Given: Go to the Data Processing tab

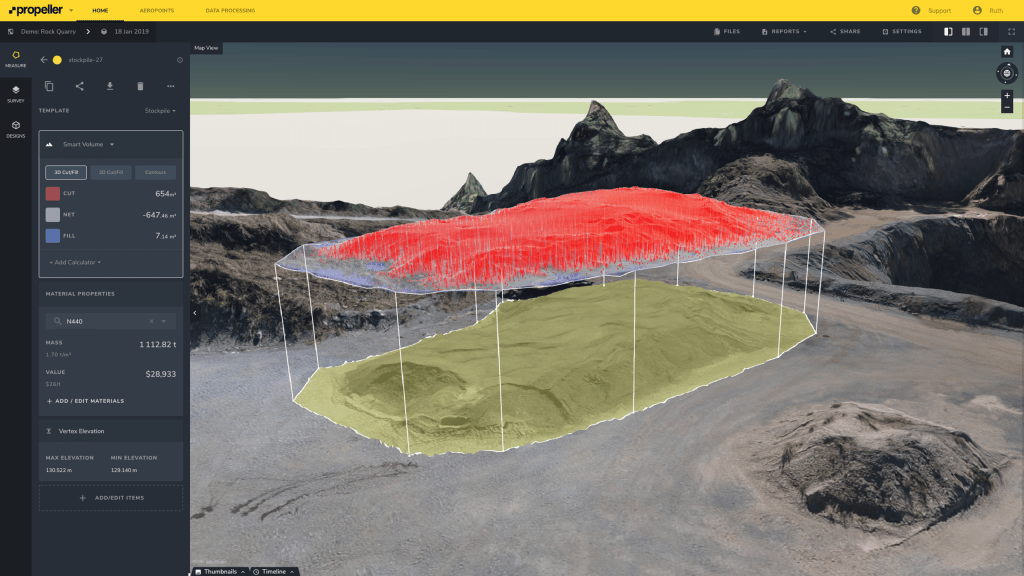Looking at the screenshot, I should pyautogui.click(x=230, y=10).
